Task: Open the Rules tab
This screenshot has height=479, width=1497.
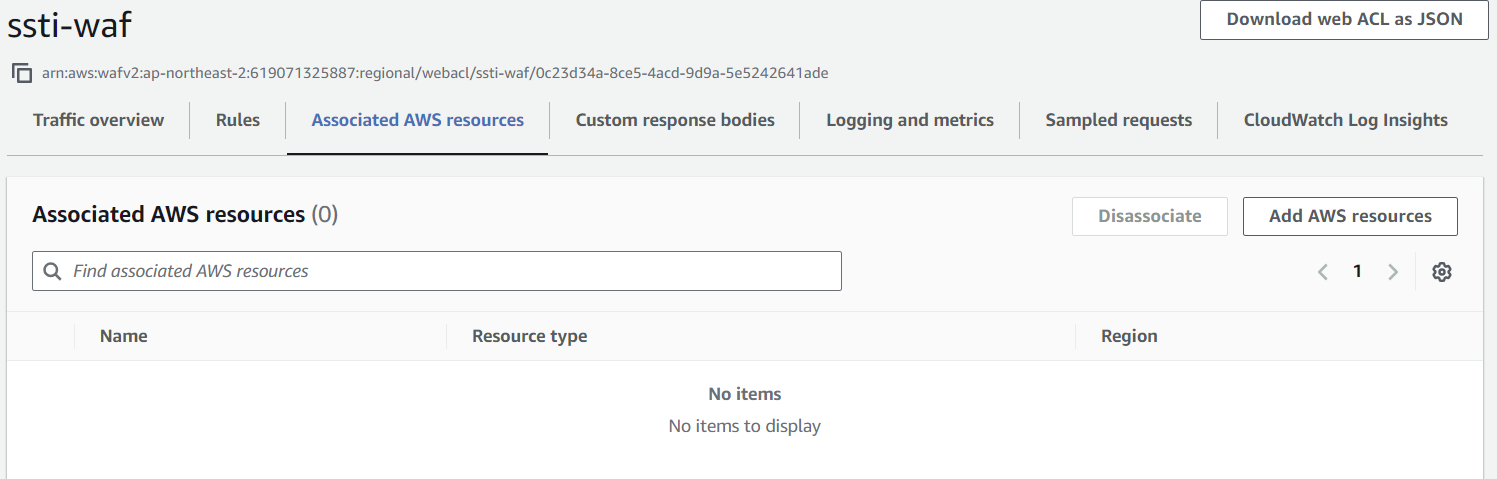Action: [x=238, y=120]
